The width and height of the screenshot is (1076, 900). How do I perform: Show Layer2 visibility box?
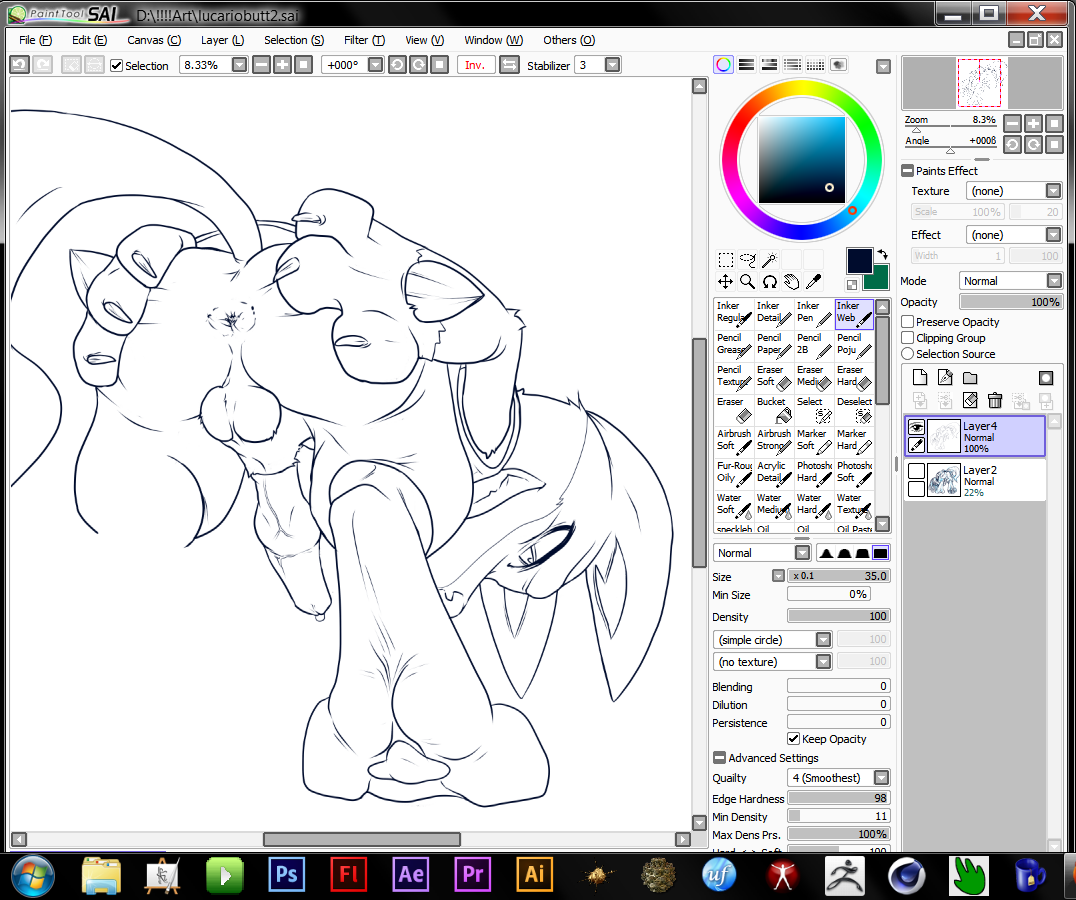point(916,471)
